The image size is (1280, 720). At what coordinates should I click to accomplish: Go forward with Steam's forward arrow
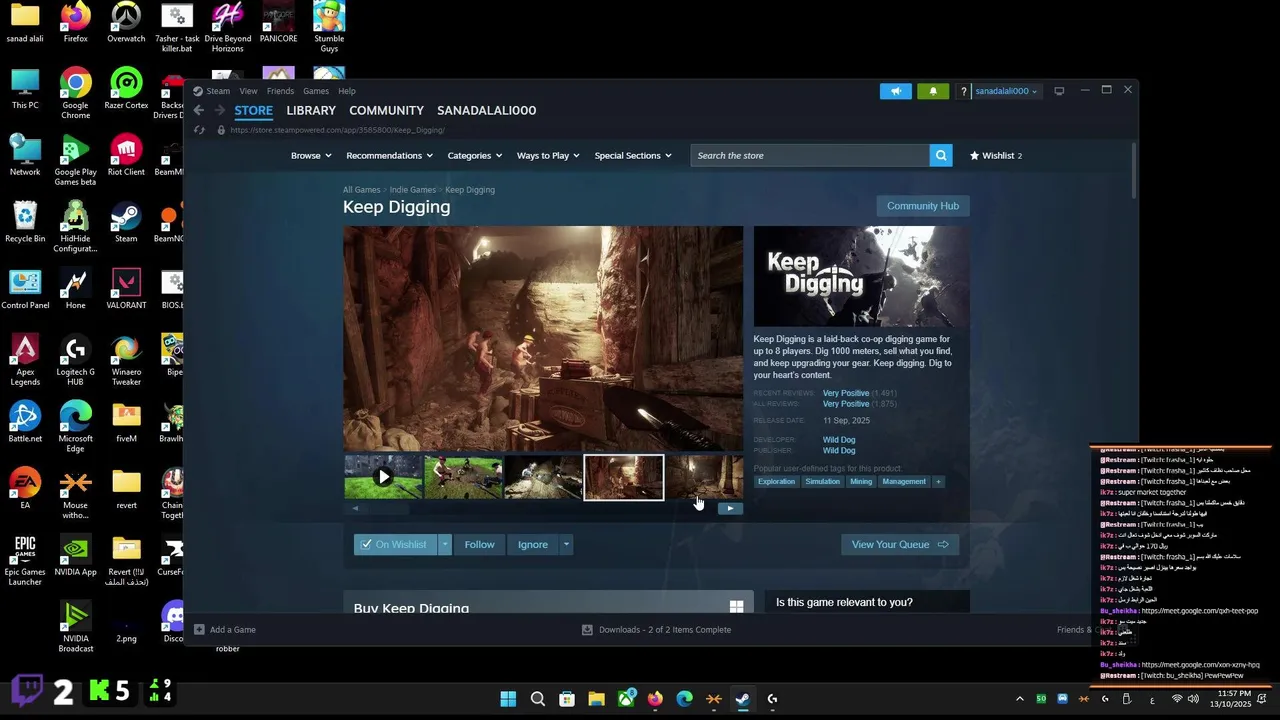tap(220, 110)
